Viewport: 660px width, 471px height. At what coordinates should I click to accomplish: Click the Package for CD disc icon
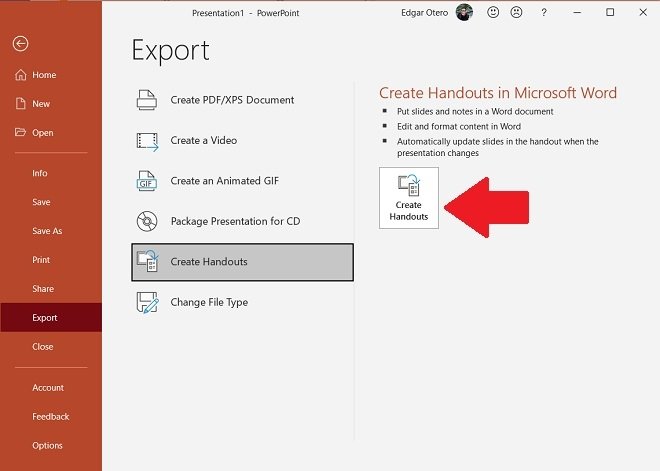coord(147,221)
